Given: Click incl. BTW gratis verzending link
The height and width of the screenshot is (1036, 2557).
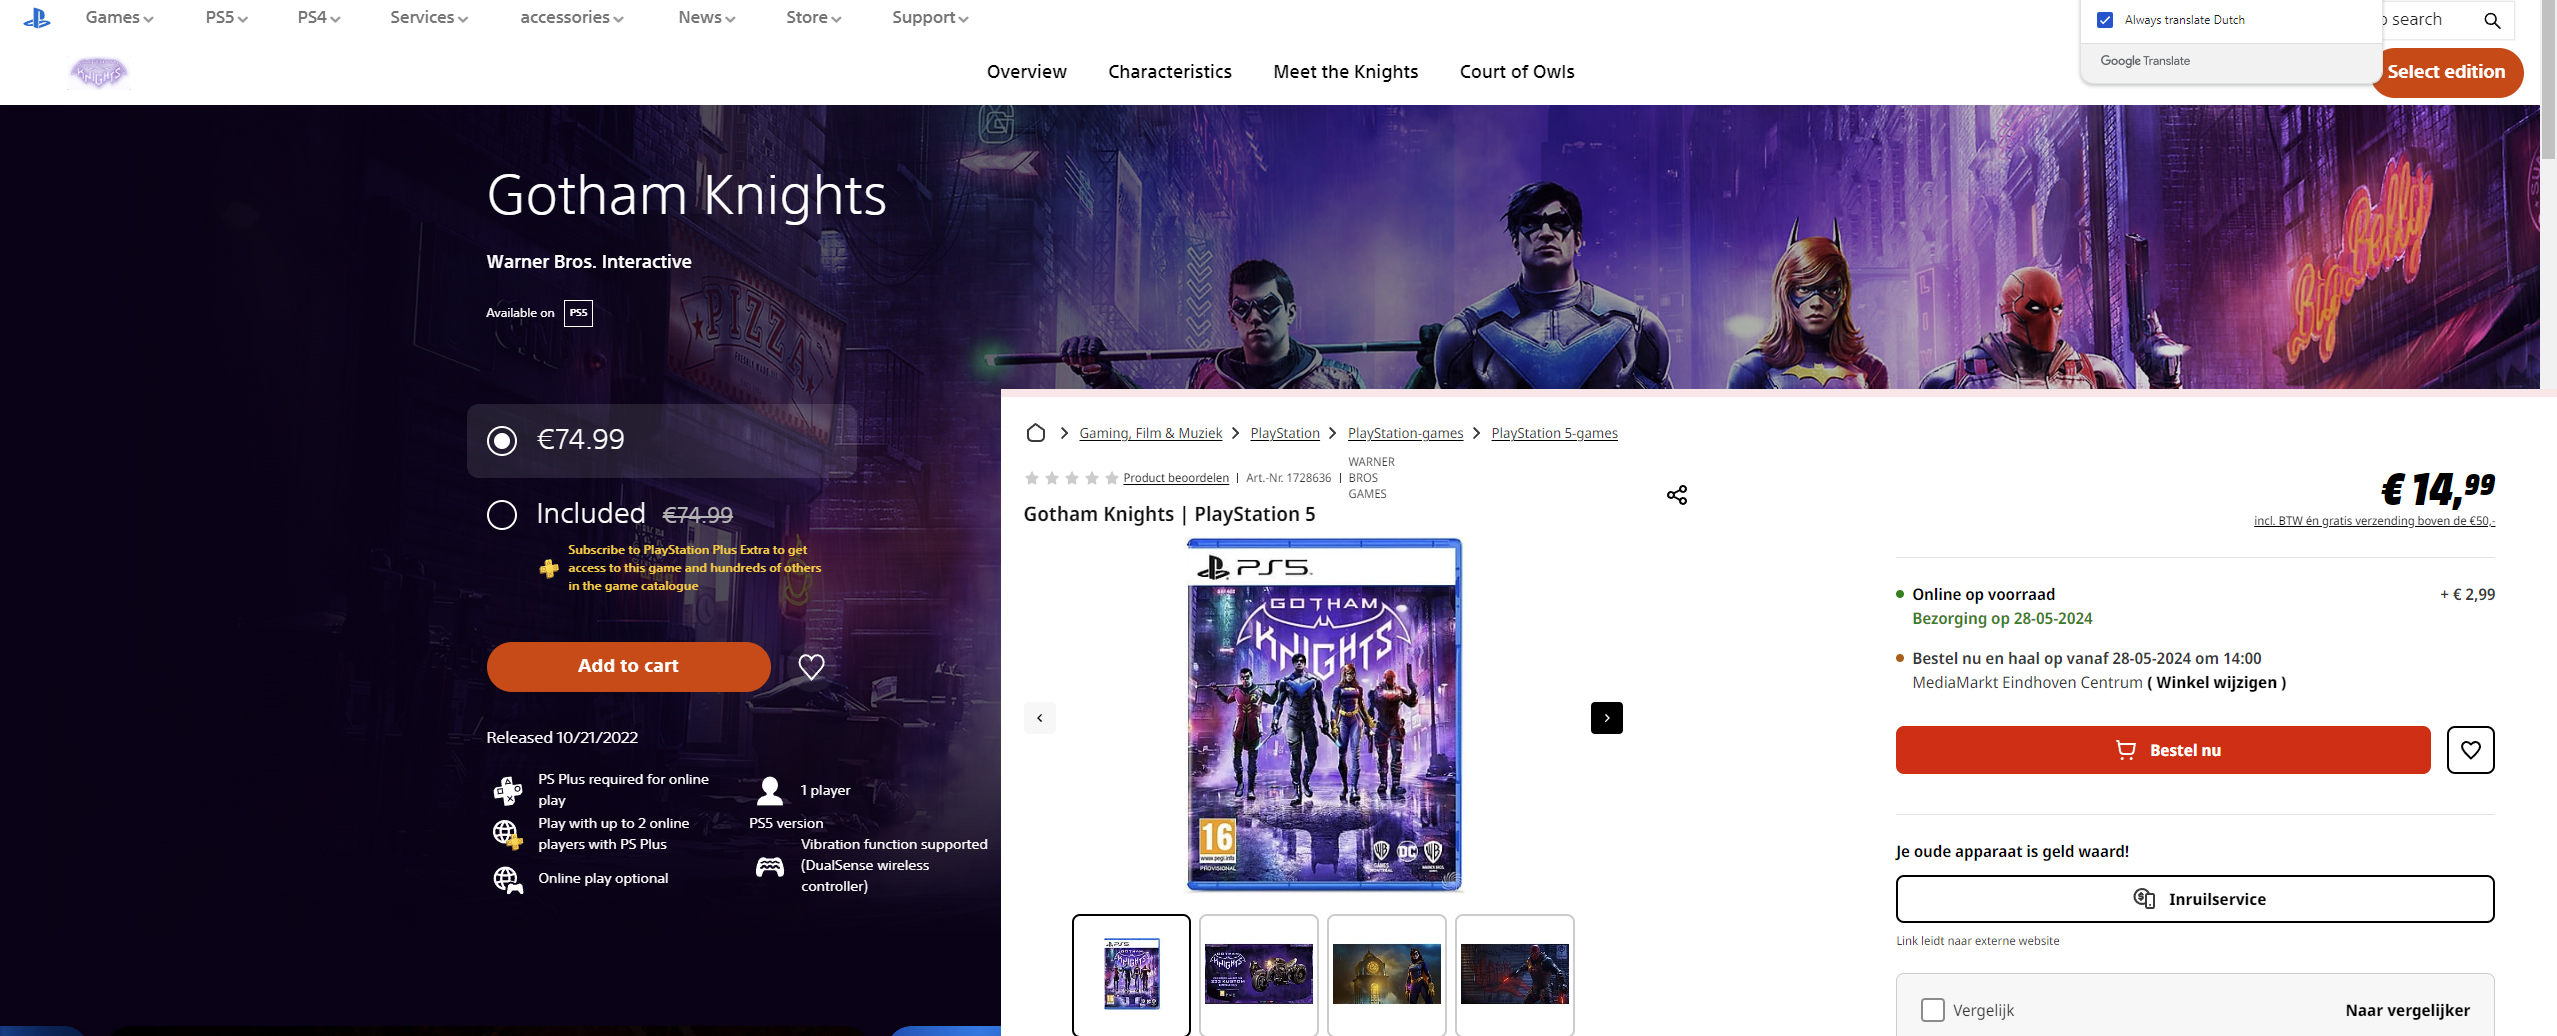Looking at the screenshot, I should tap(2373, 521).
